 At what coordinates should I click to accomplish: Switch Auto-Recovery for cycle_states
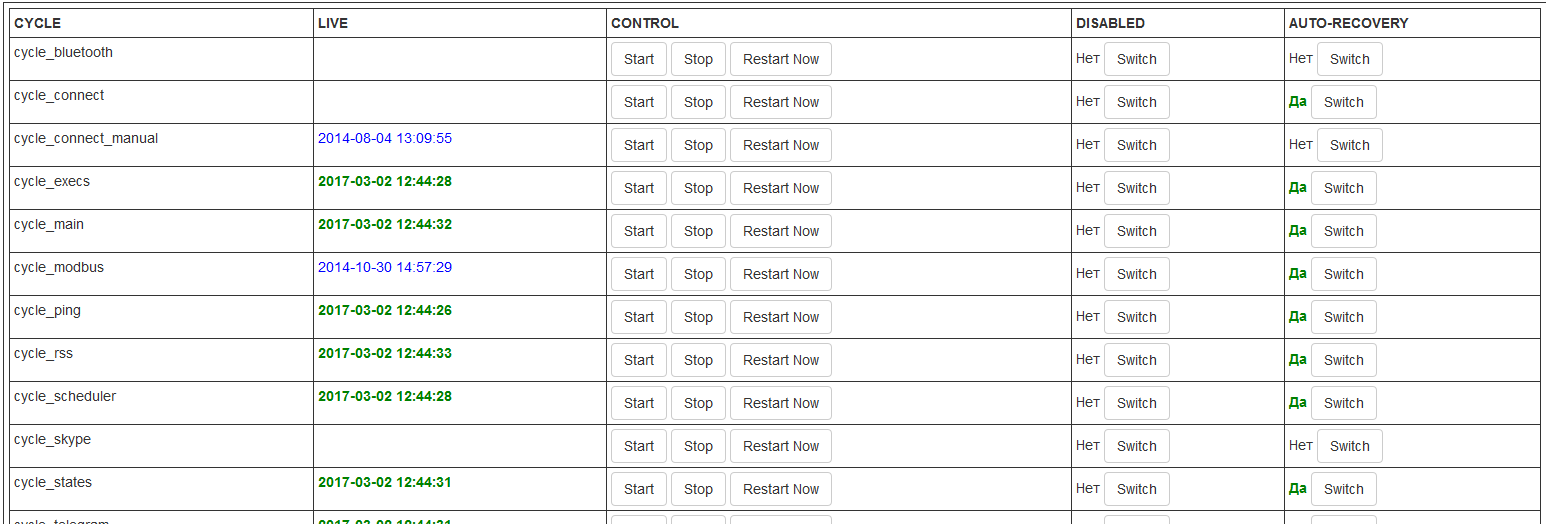[x=1343, y=489]
